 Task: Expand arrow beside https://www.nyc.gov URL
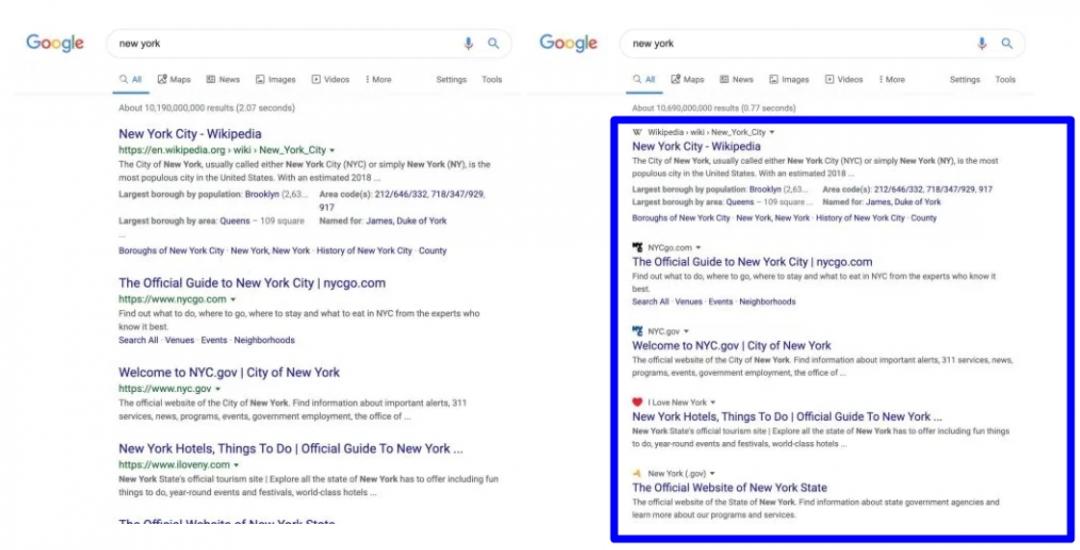coord(218,389)
